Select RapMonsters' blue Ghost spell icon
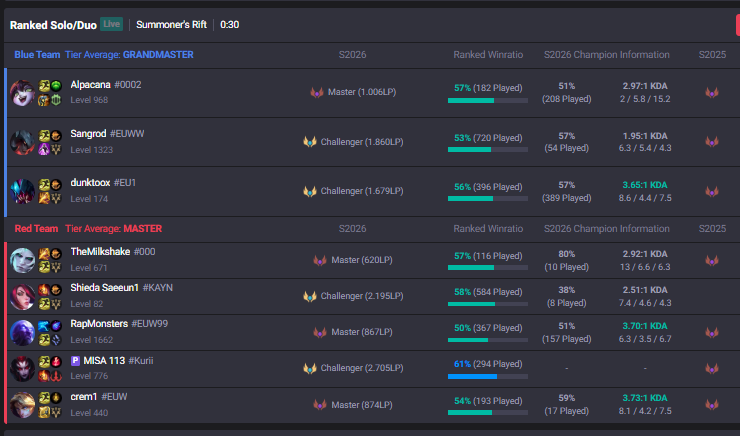The image size is (740, 436). click(x=44, y=326)
